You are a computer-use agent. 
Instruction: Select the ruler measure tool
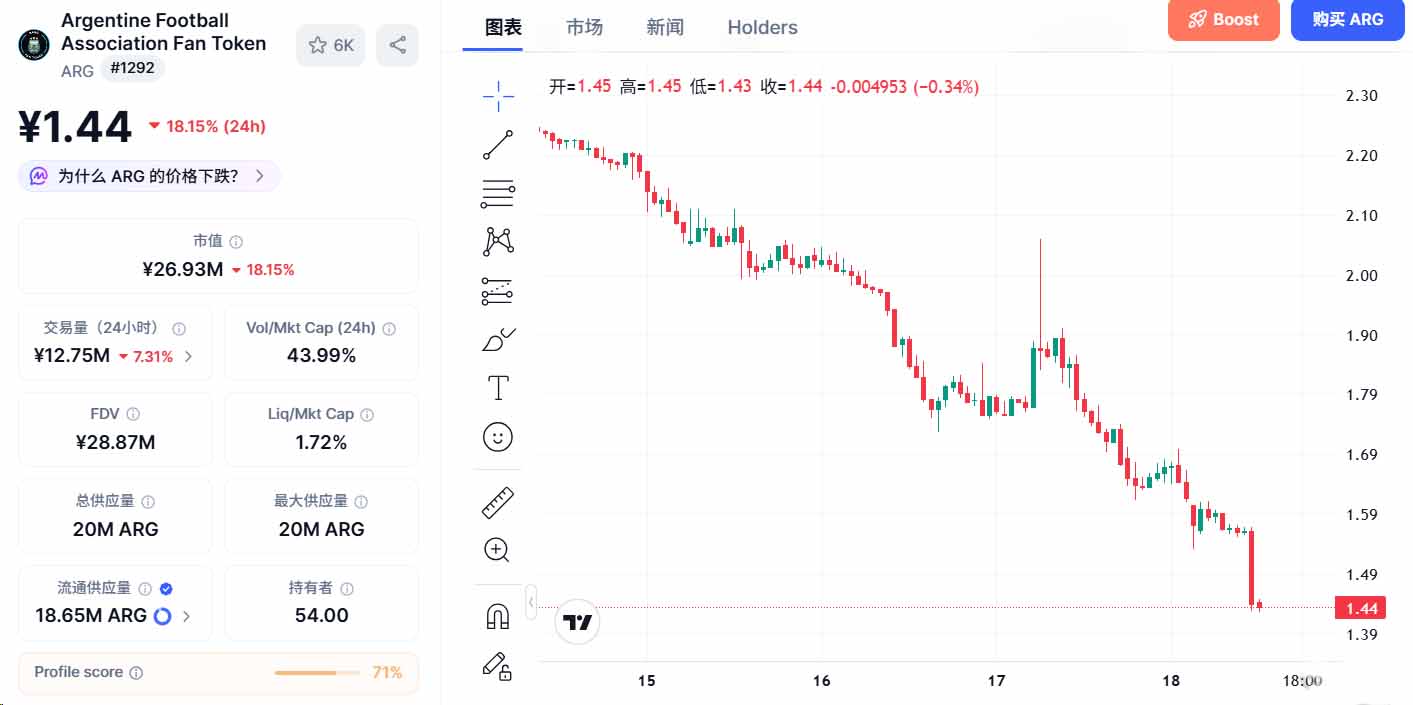coord(498,501)
